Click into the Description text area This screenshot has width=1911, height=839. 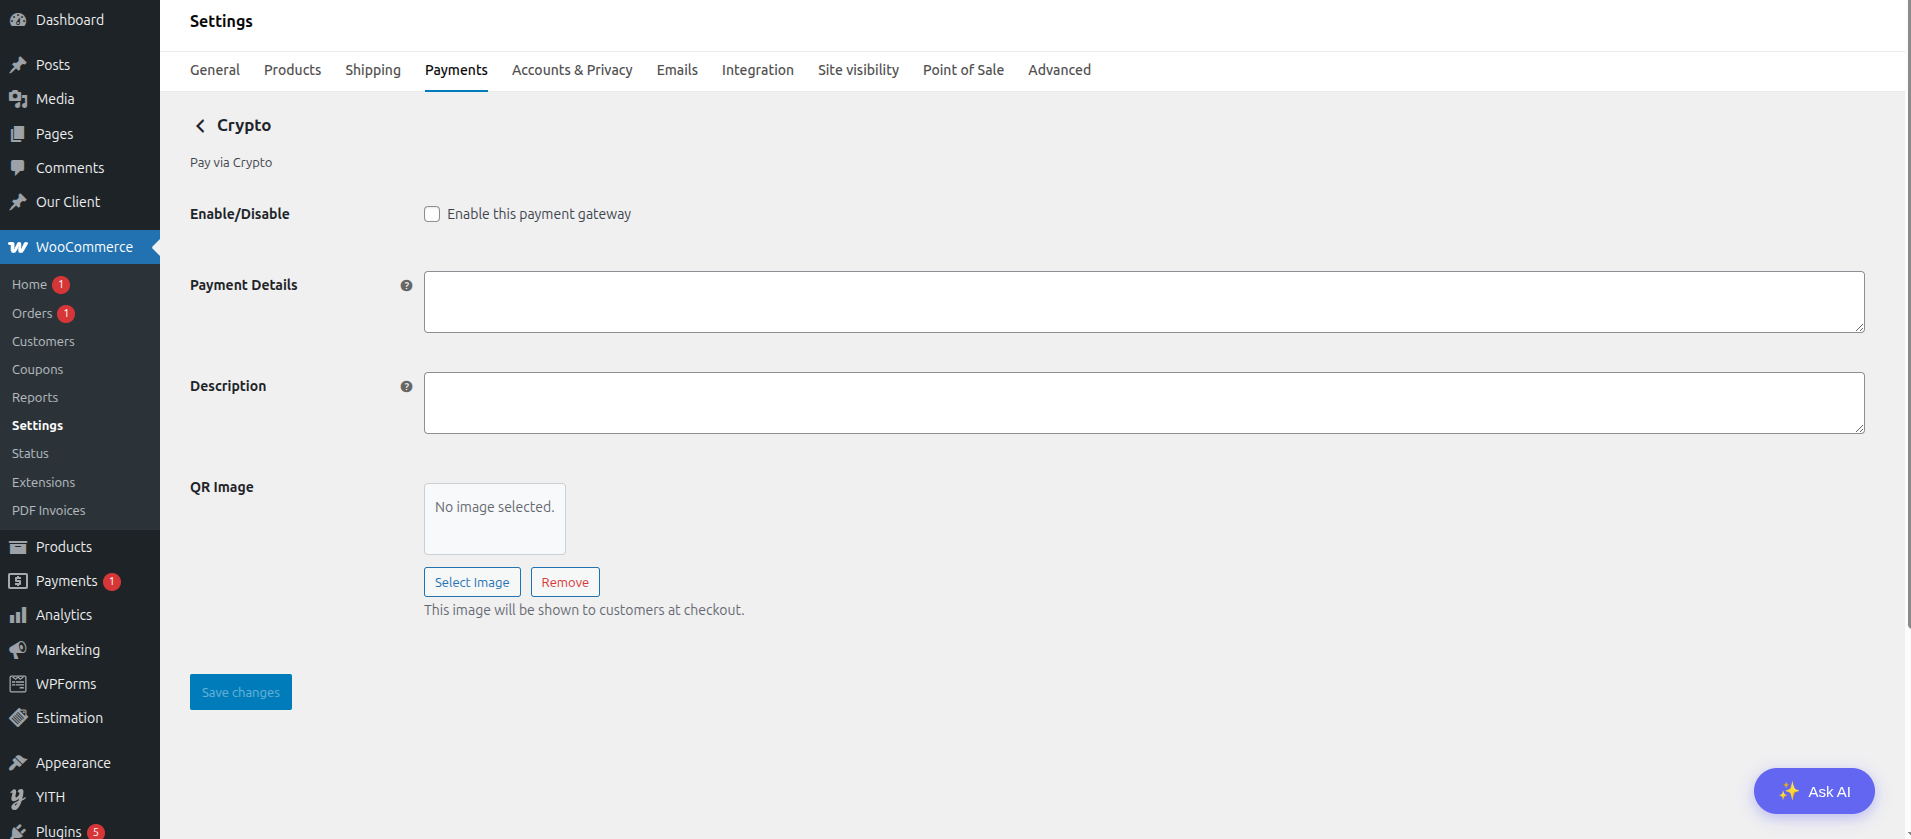click(x=1144, y=403)
